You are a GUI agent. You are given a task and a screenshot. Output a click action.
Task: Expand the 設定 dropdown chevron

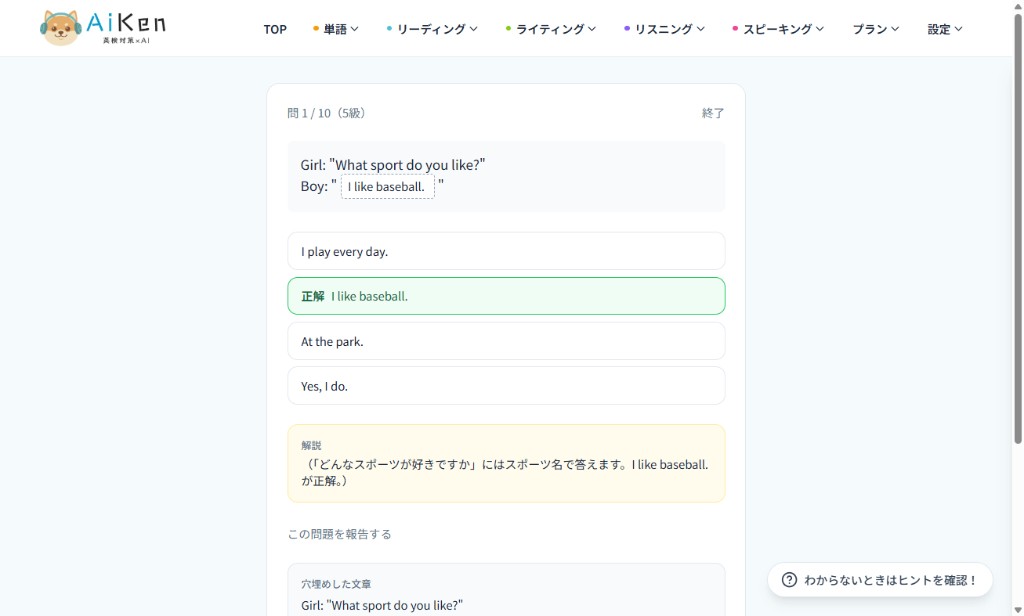click(x=958, y=29)
